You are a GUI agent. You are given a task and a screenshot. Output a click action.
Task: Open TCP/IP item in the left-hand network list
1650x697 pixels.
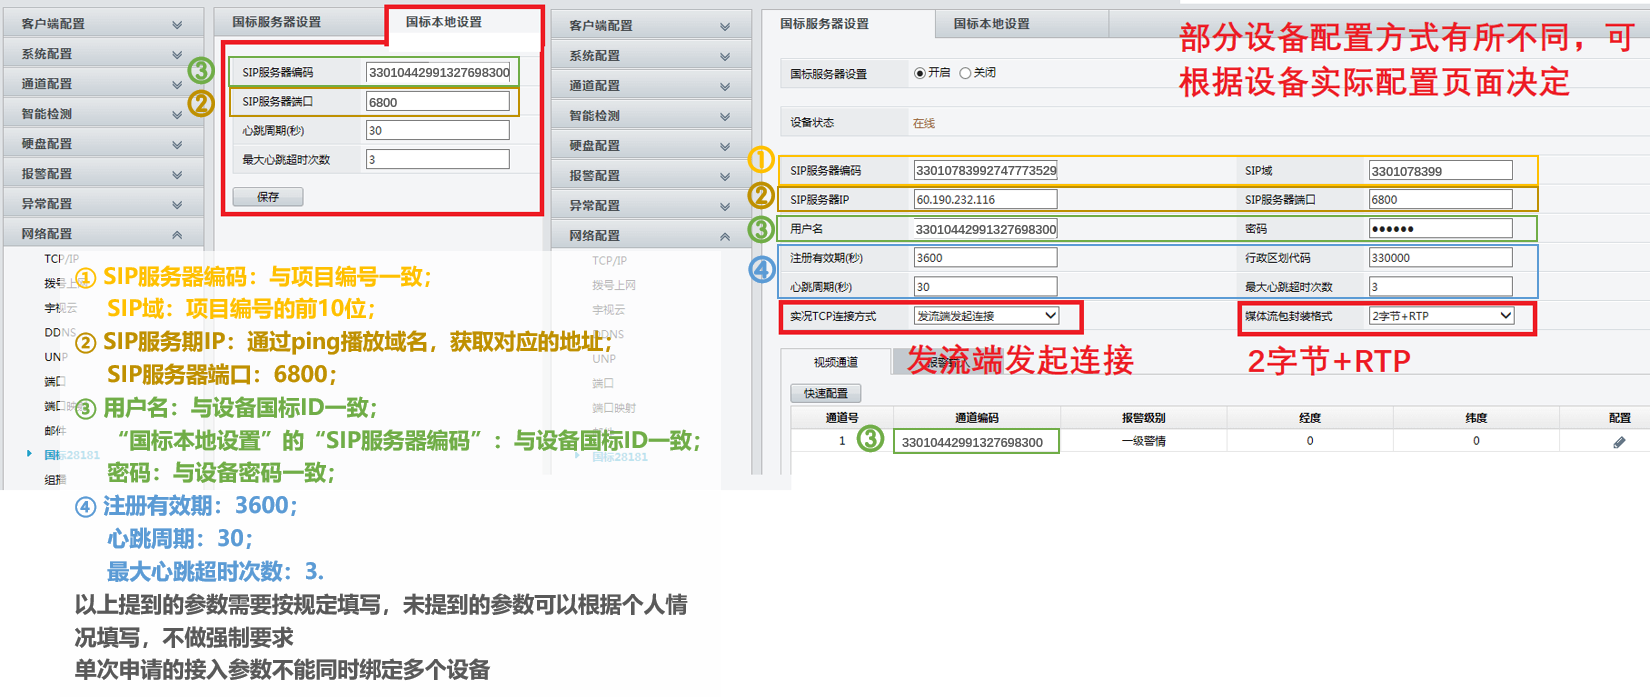61,259
